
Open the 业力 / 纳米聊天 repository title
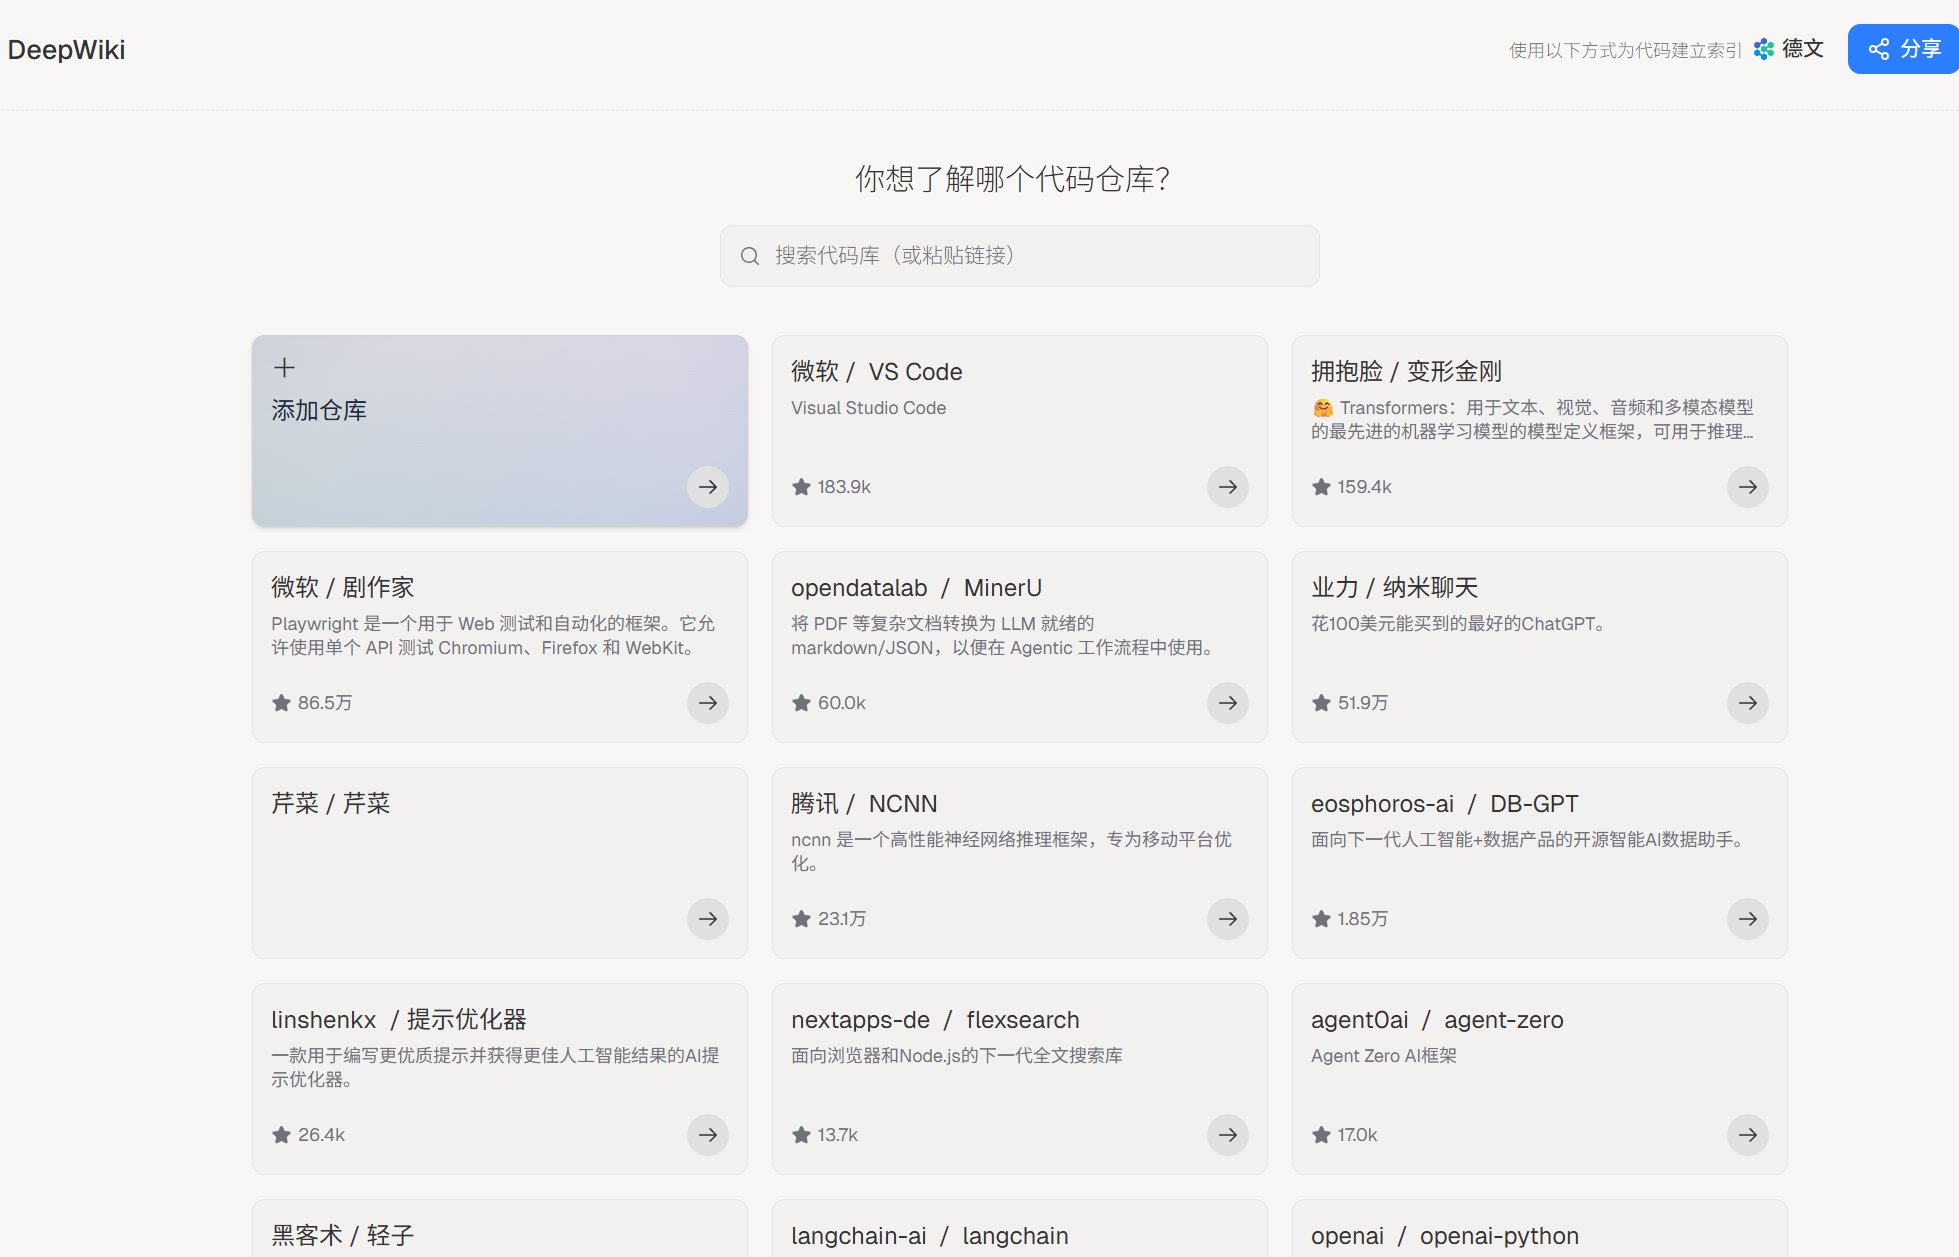pyautogui.click(x=1395, y=588)
